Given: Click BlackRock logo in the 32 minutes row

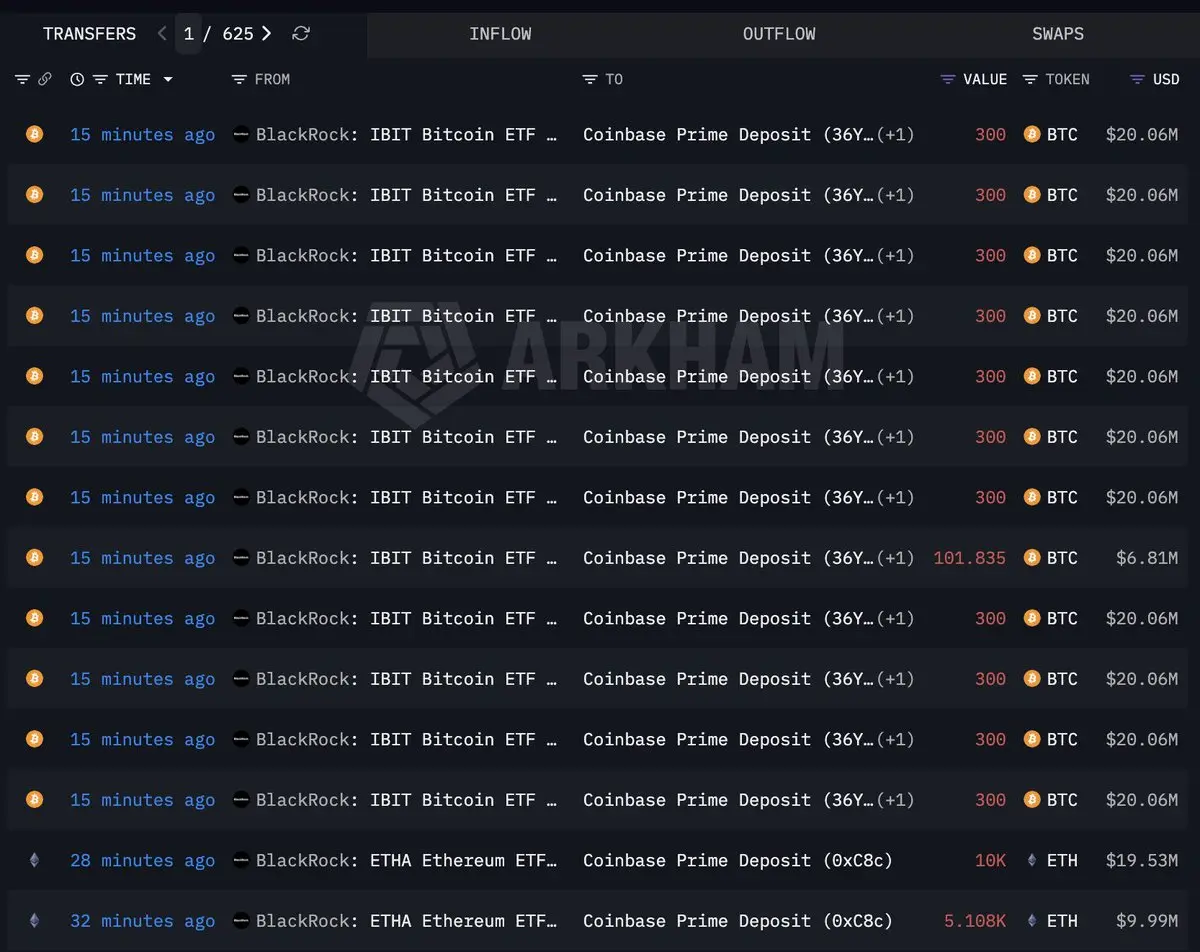Looking at the screenshot, I should (x=241, y=920).
